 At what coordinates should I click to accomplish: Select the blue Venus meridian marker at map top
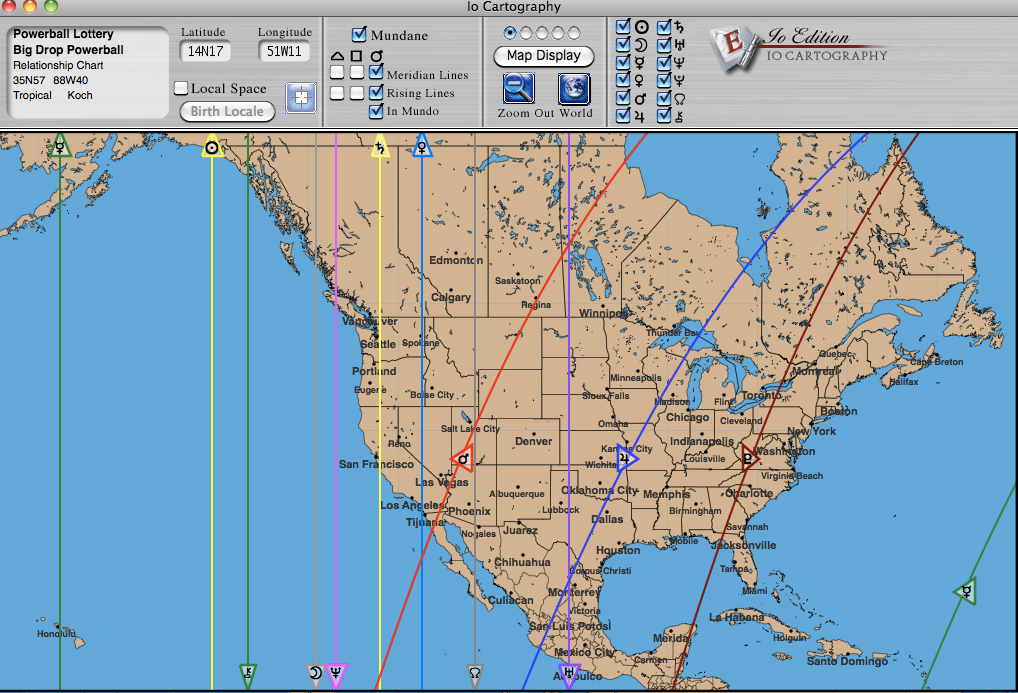click(422, 147)
